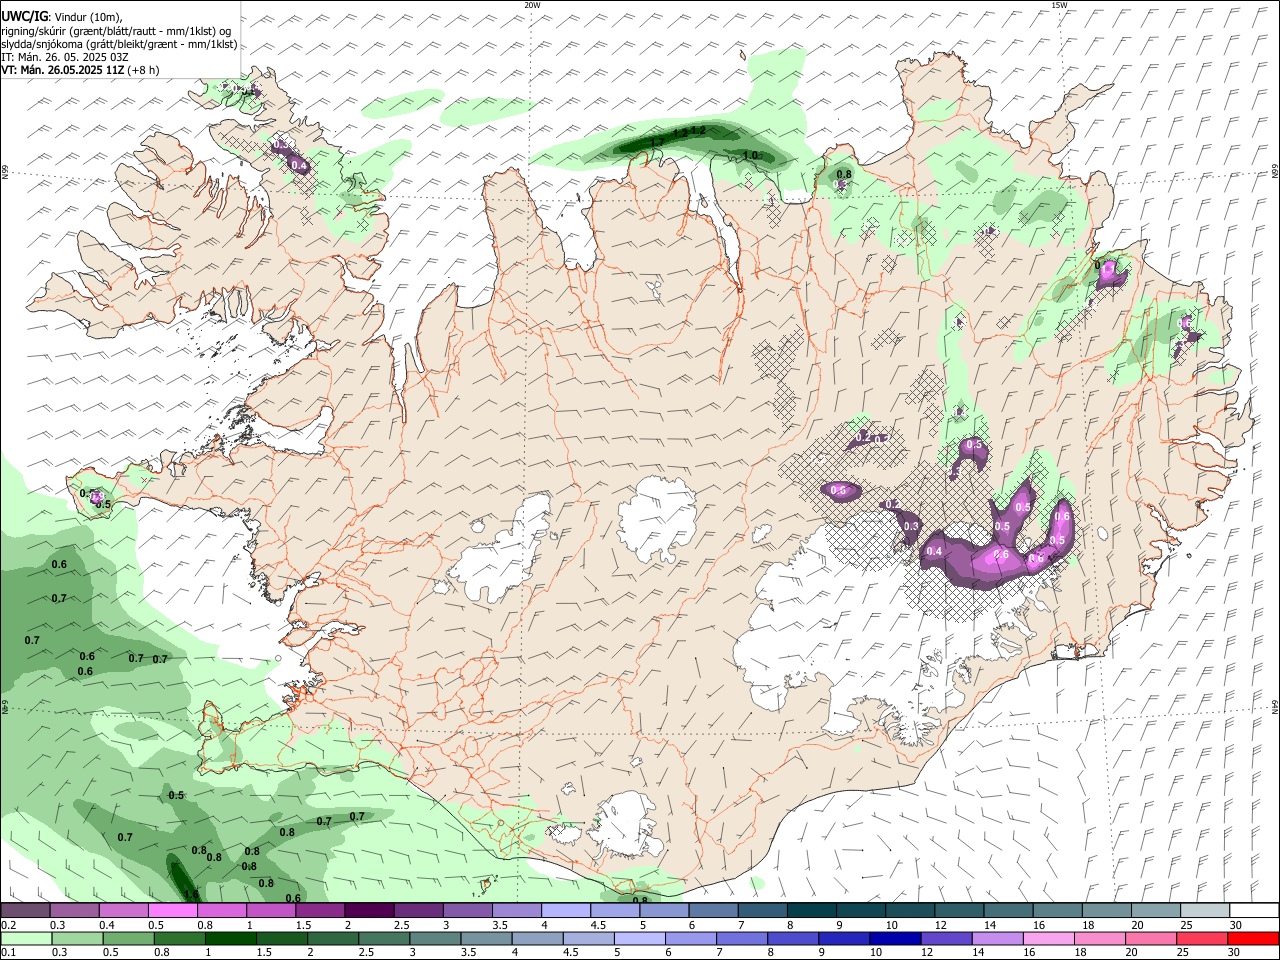This screenshot has width=1280, height=960.
Task: Click the light periwinkle 4 mm snow legend swatch
Action: tap(566, 911)
